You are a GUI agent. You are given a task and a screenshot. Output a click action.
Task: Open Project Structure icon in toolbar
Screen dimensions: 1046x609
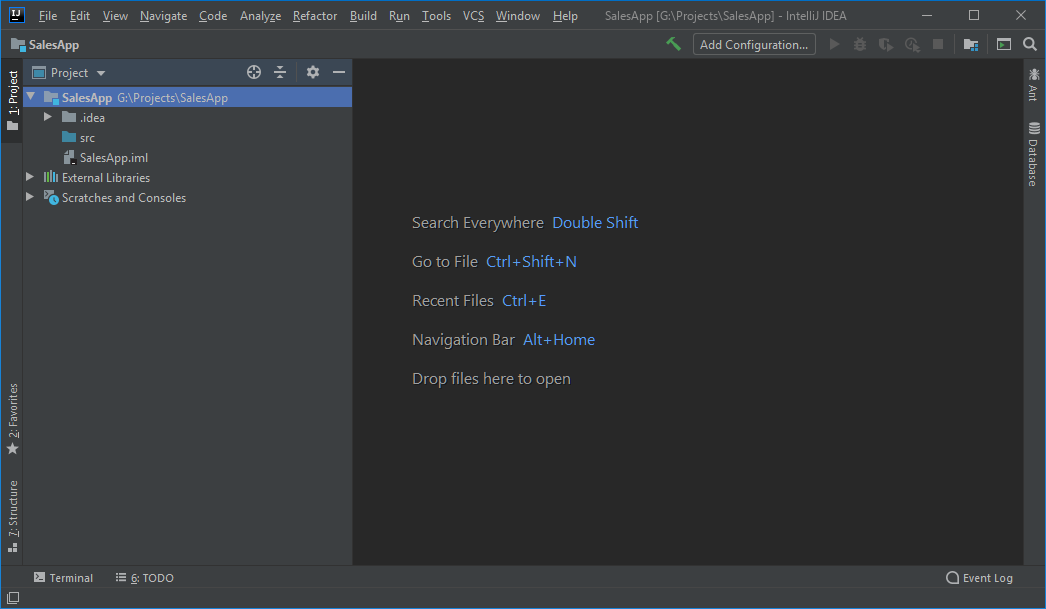point(971,45)
